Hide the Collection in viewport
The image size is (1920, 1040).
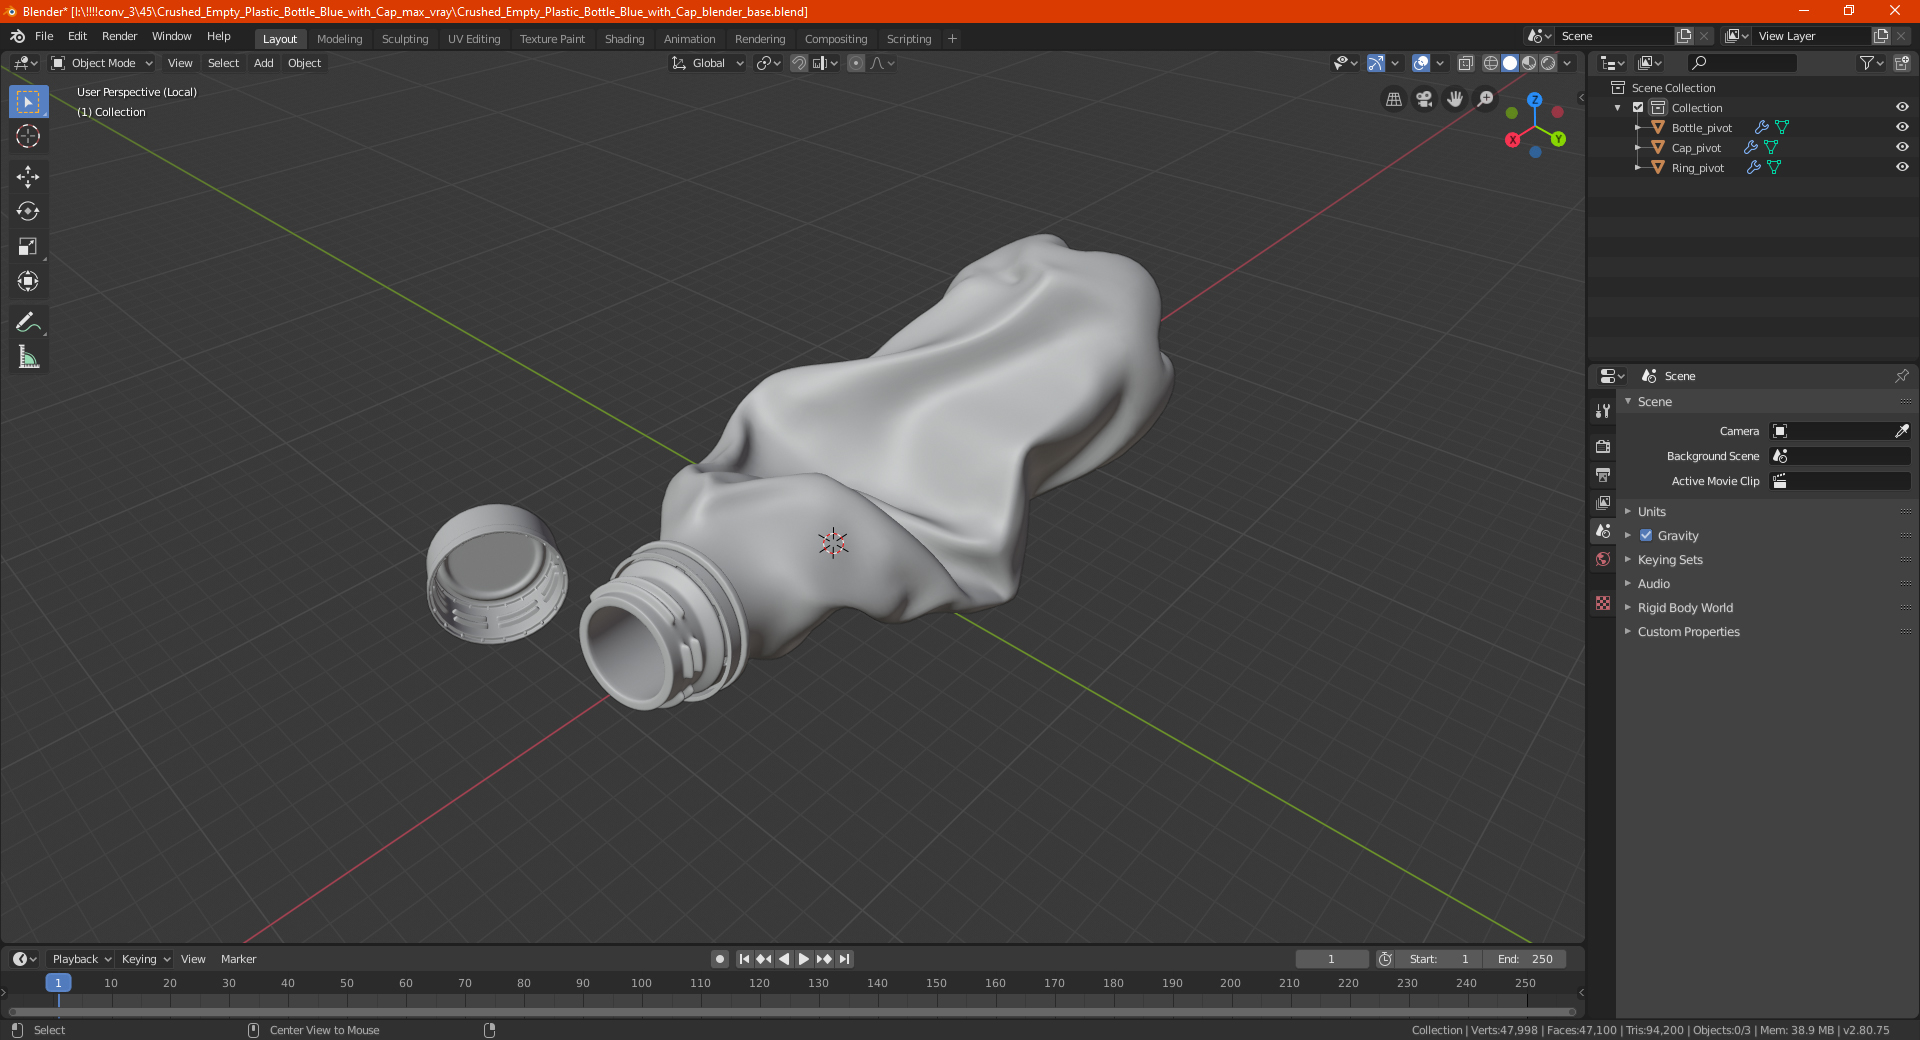pyautogui.click(x=1902, y=107)
